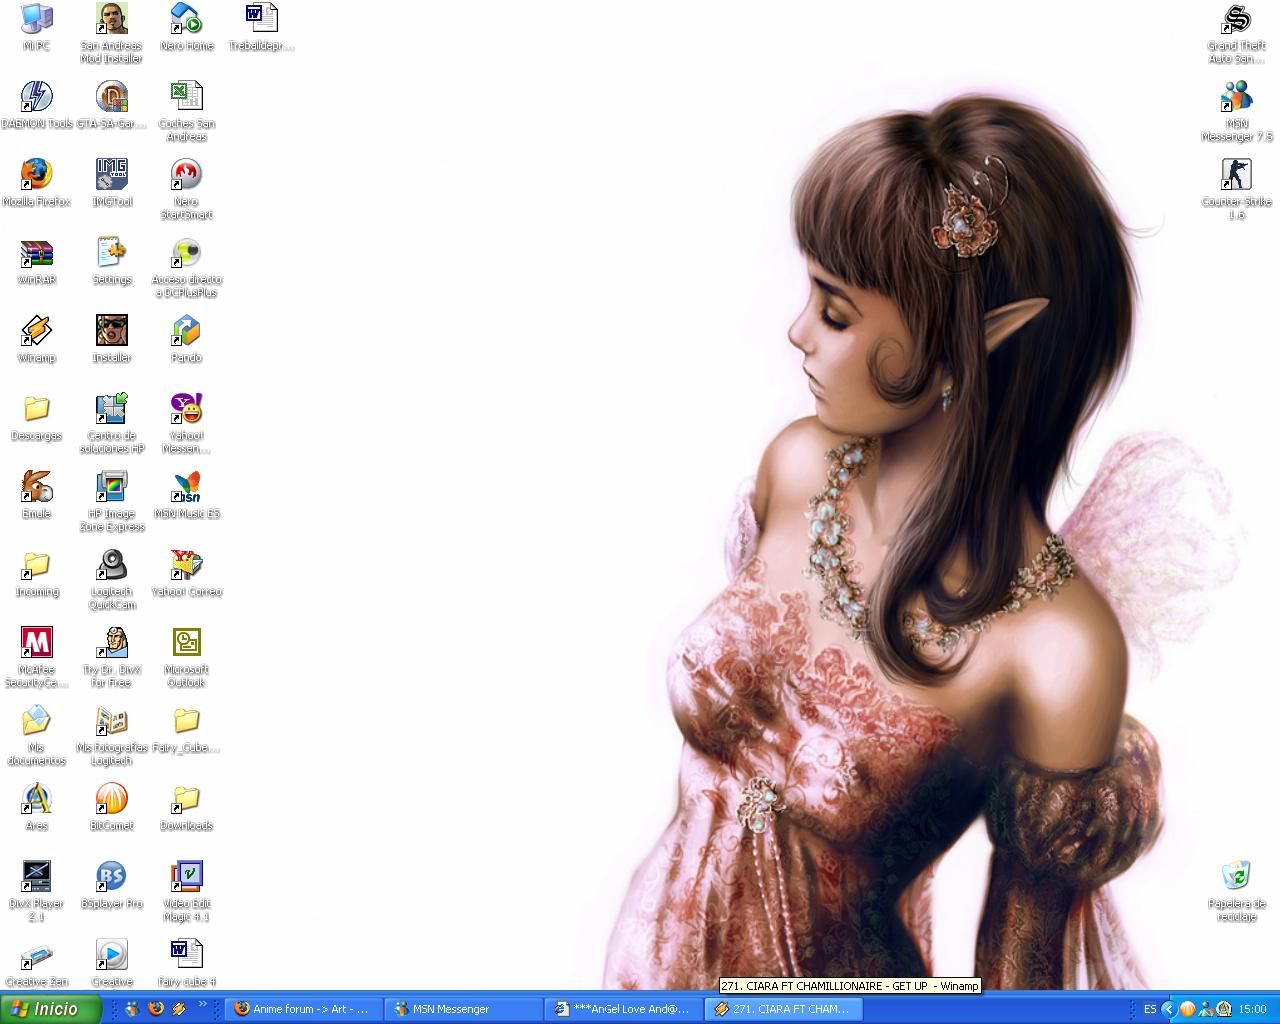Launch HP Image Zone Express
This screenshot has height=1024, width=1280.
(x=111, y=501)
